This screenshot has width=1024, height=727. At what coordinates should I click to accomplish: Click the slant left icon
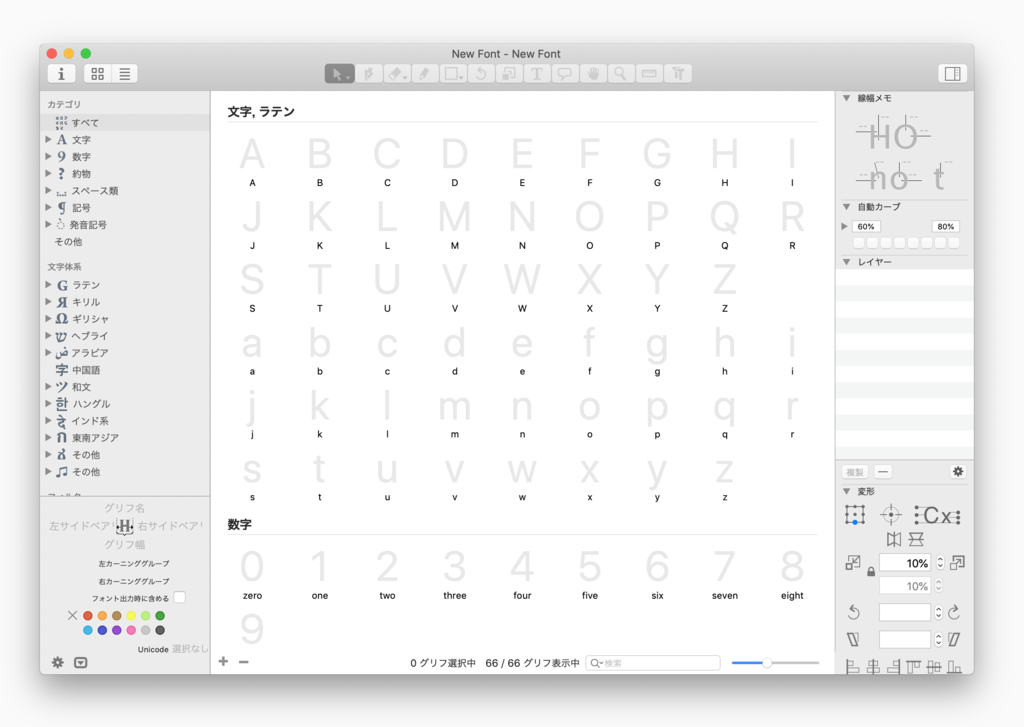(x=853, y=639)
